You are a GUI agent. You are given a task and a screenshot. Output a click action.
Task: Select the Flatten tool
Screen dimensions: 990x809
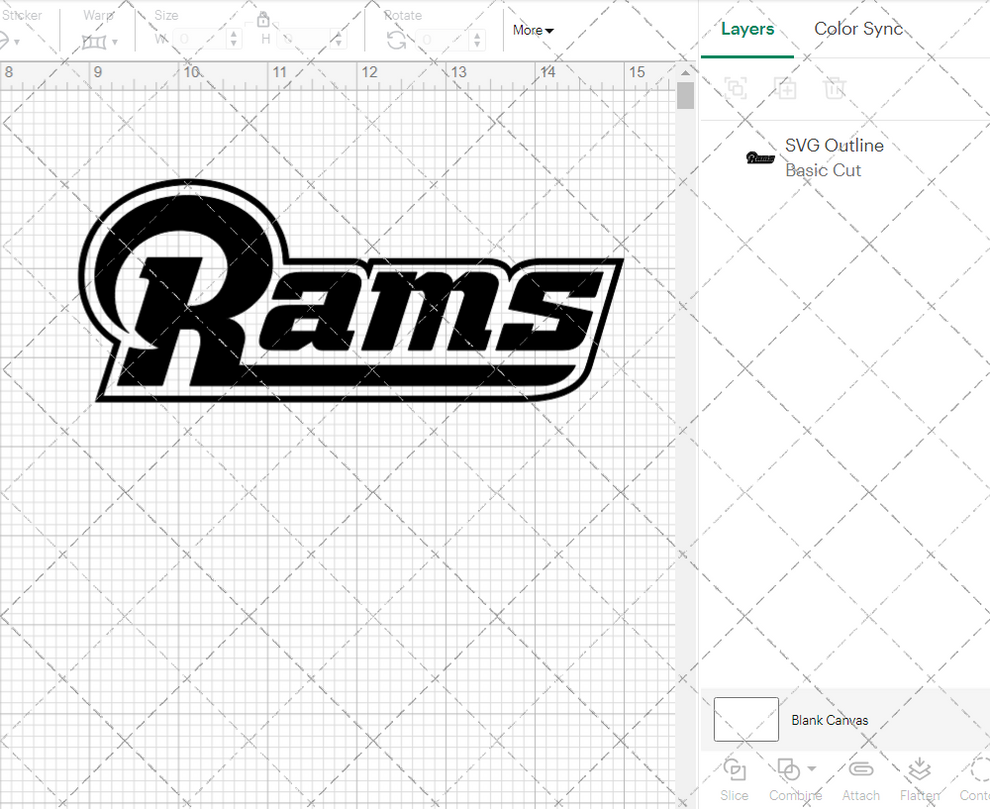[918, 768]
